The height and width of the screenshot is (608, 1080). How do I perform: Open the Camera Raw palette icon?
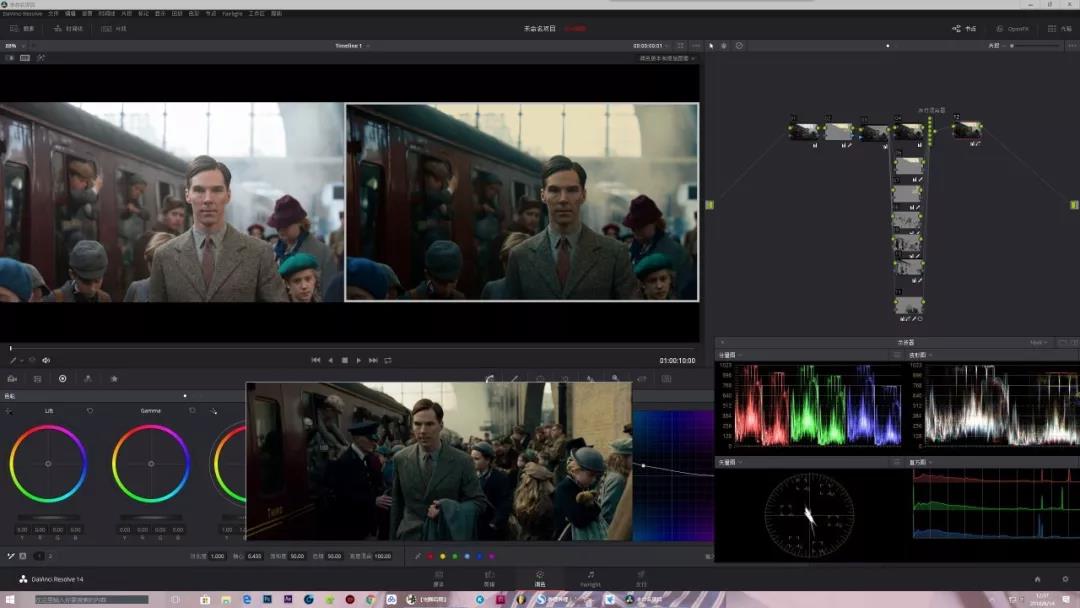pyautogui.click(x=12, y=379)
